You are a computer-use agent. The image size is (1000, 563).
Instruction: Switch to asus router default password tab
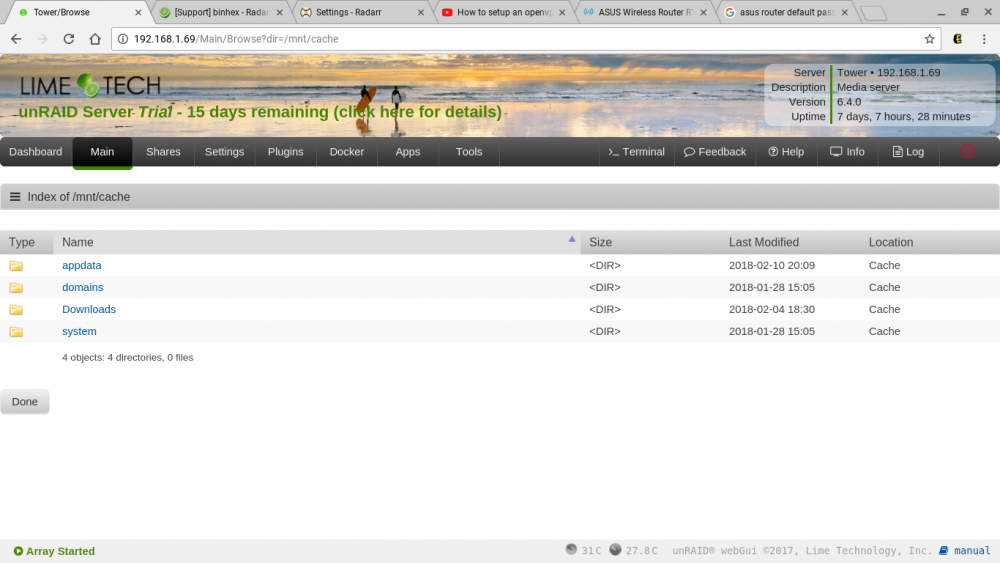786,12
